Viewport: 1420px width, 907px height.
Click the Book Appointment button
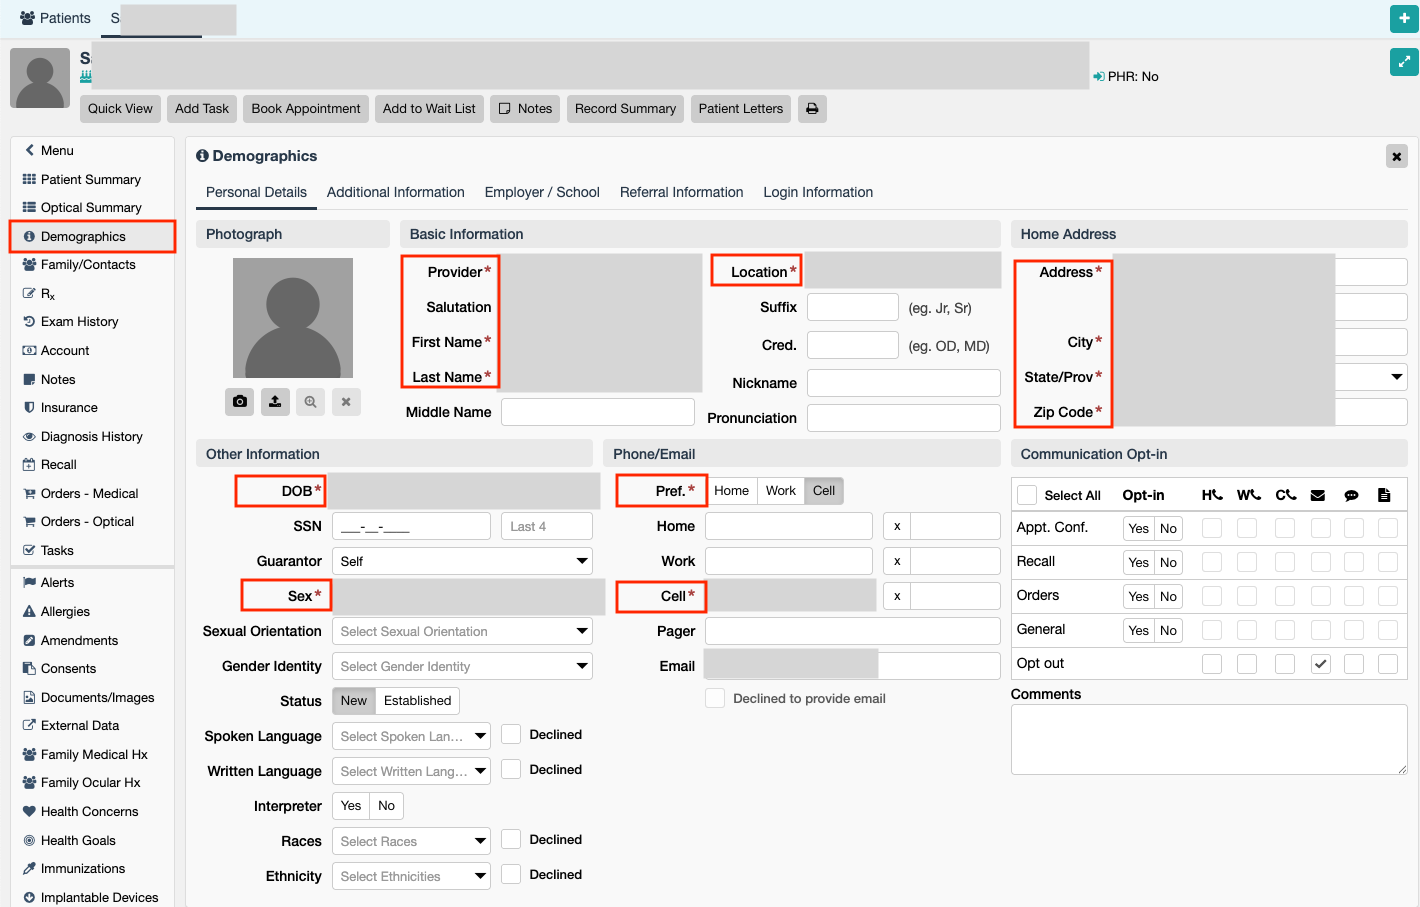(305, 109)
